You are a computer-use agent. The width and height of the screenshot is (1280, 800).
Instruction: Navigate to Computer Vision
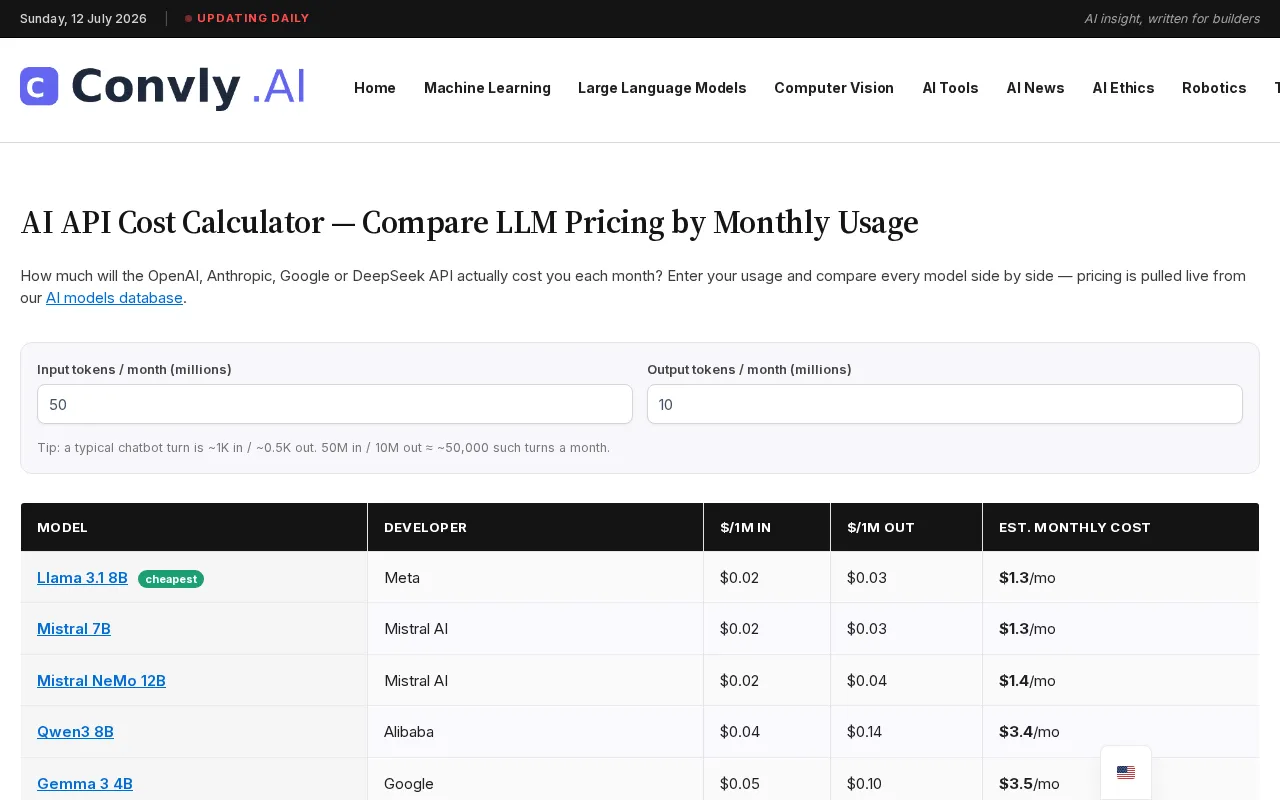[834, 88]
